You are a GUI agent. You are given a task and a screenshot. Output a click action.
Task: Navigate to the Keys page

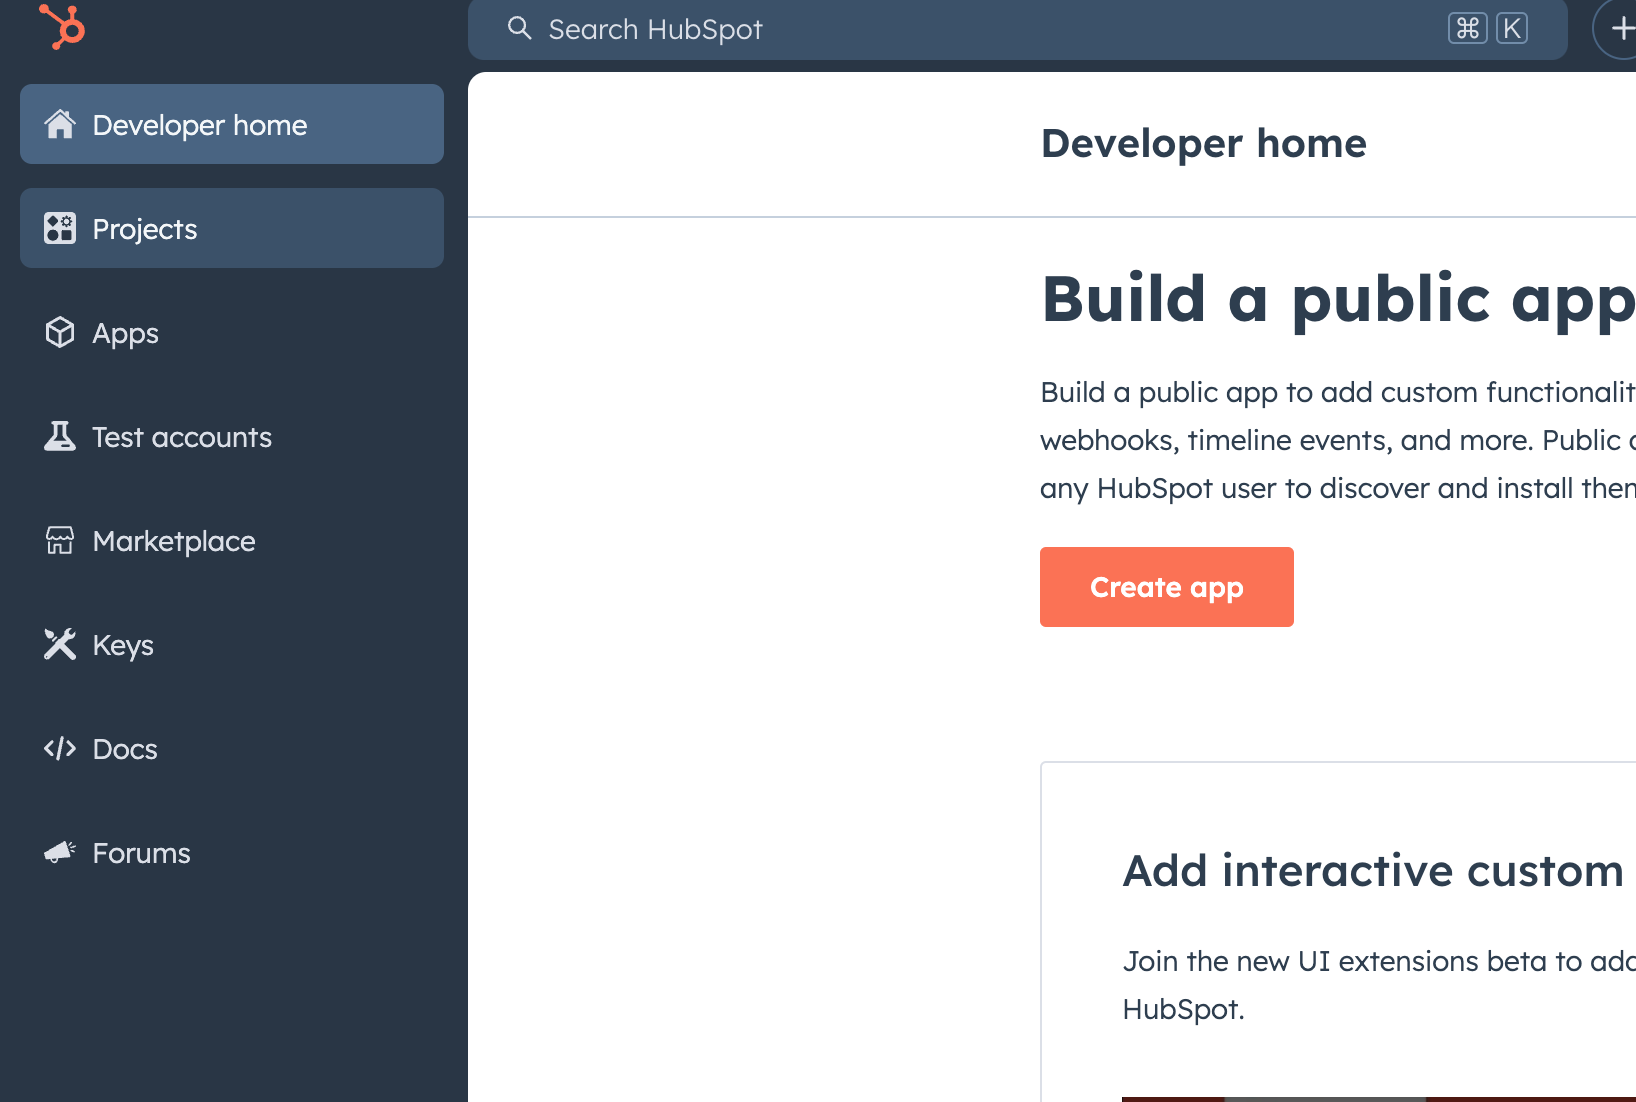[232, 644]
